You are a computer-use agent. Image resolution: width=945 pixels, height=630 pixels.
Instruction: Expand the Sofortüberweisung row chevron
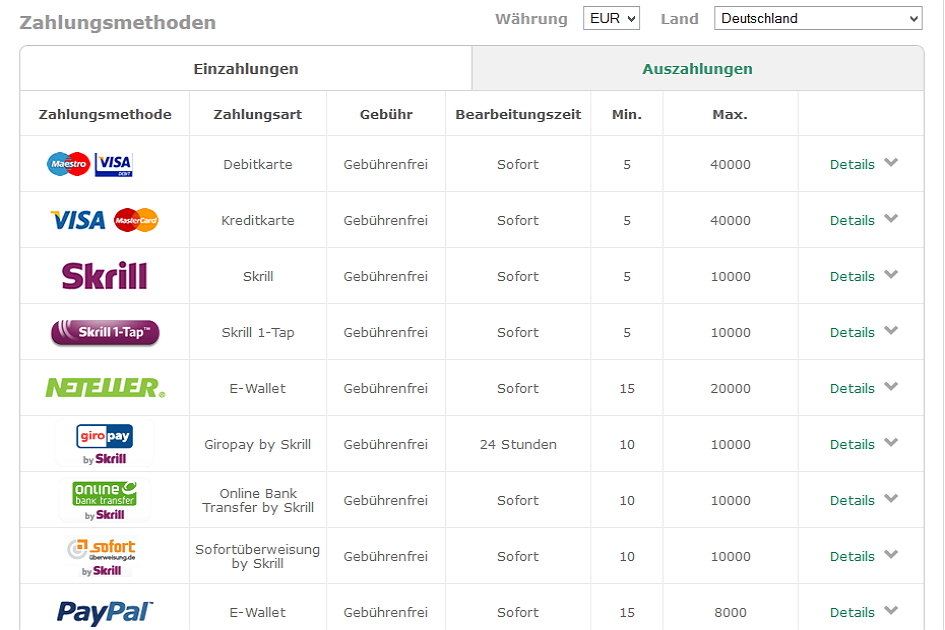pos(891,555)
